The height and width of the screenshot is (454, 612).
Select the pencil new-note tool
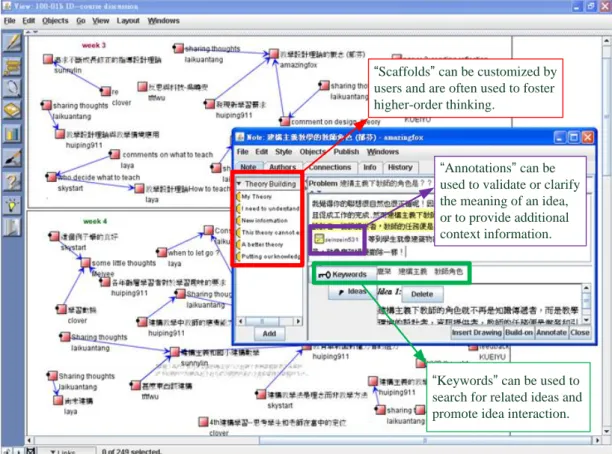click(12, 43)
